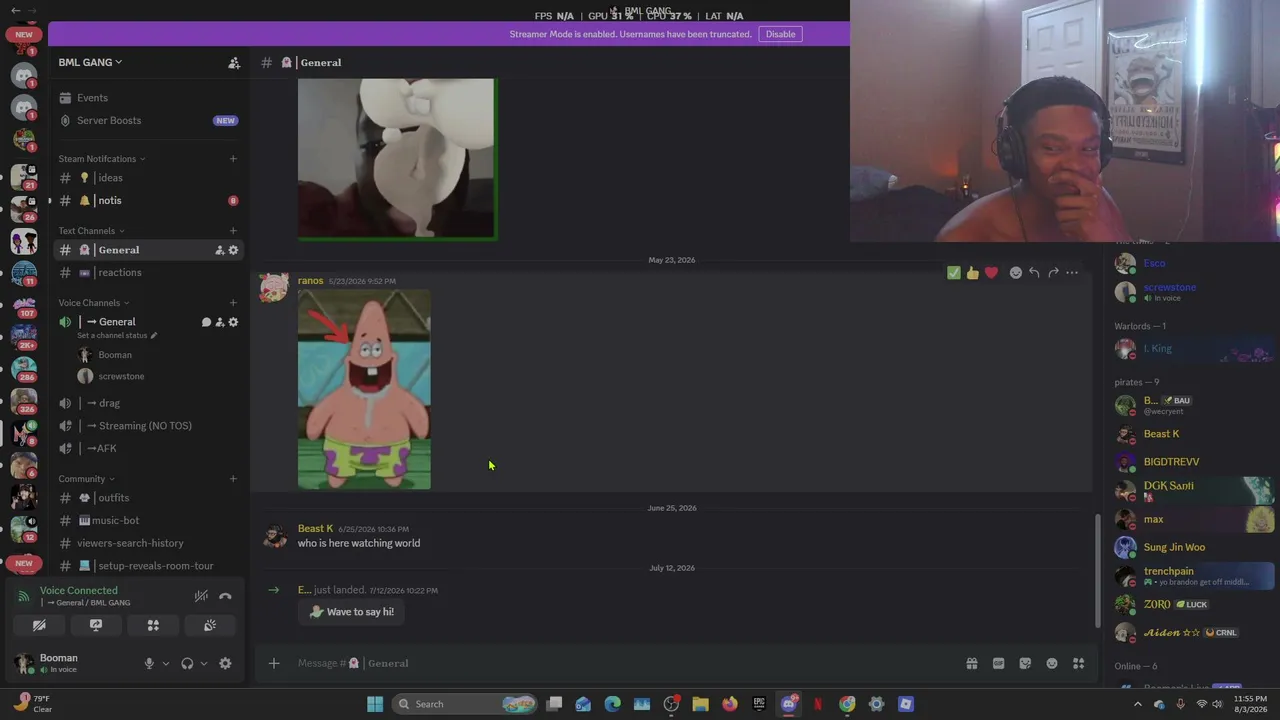This screenshot has height=720, width=1280.
Task: Switch to the ideas channel
Action: pyautogui.click(x=148, y=178)
